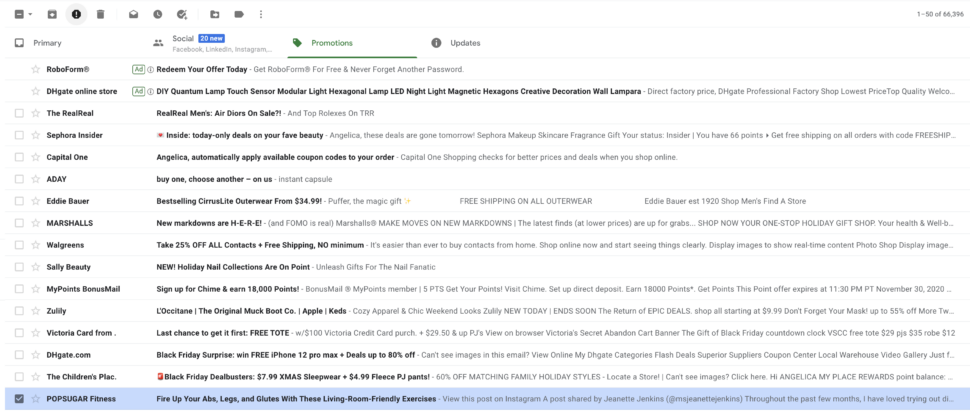Screen dimensions: 970x413
Task: Uncheck the POPSUGAR Fitness email checkbox
Action: pos(19,399)
